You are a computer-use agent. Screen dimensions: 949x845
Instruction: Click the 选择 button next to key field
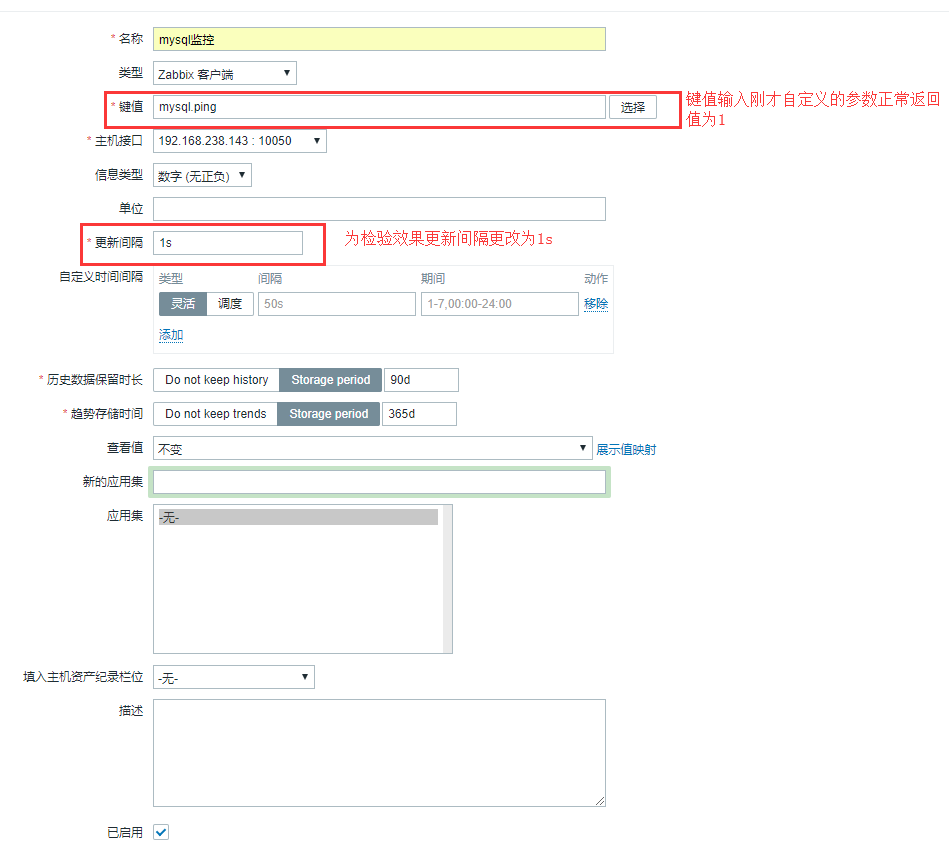632,107
